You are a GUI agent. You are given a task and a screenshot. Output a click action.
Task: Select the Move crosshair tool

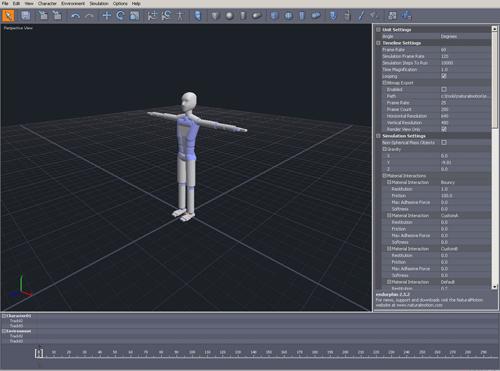point(107,15)
